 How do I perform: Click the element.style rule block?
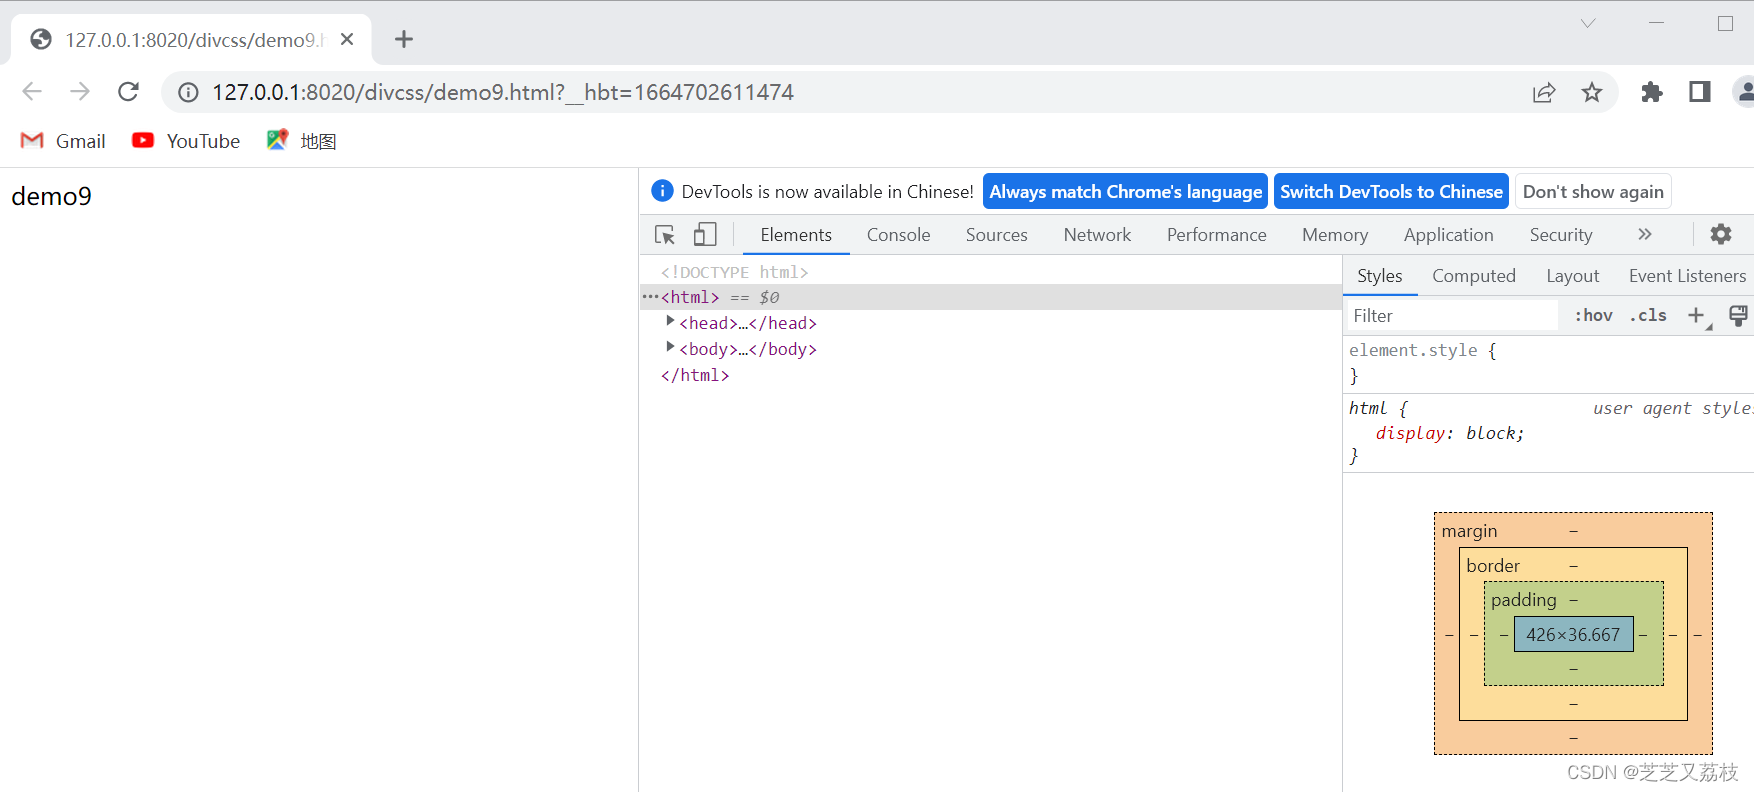tap(1548, 363)
